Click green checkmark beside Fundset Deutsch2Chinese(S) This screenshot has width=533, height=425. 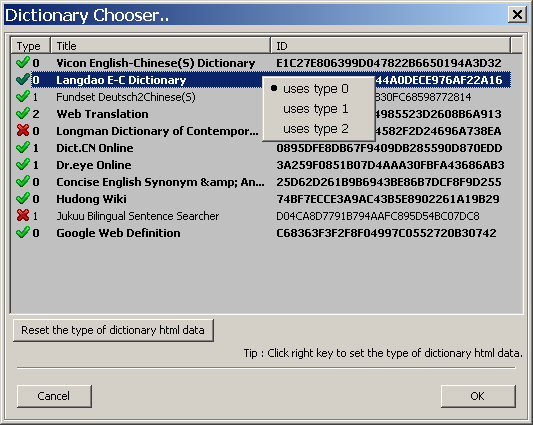(23, 97)
